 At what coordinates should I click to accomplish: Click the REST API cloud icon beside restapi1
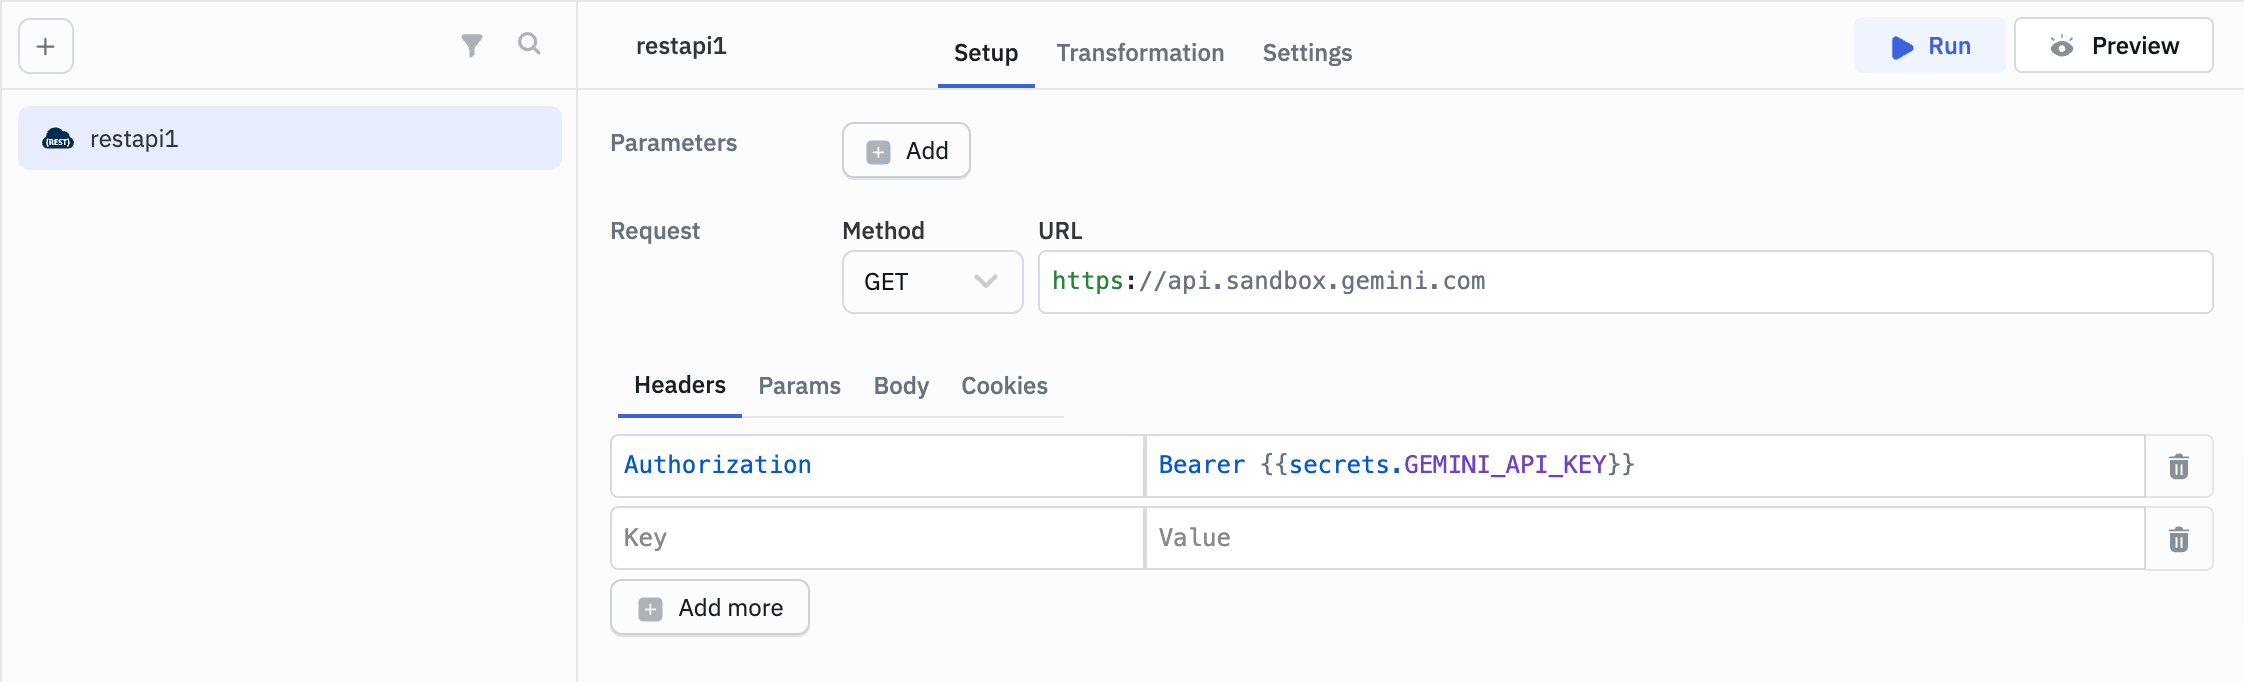click(58, 138)
